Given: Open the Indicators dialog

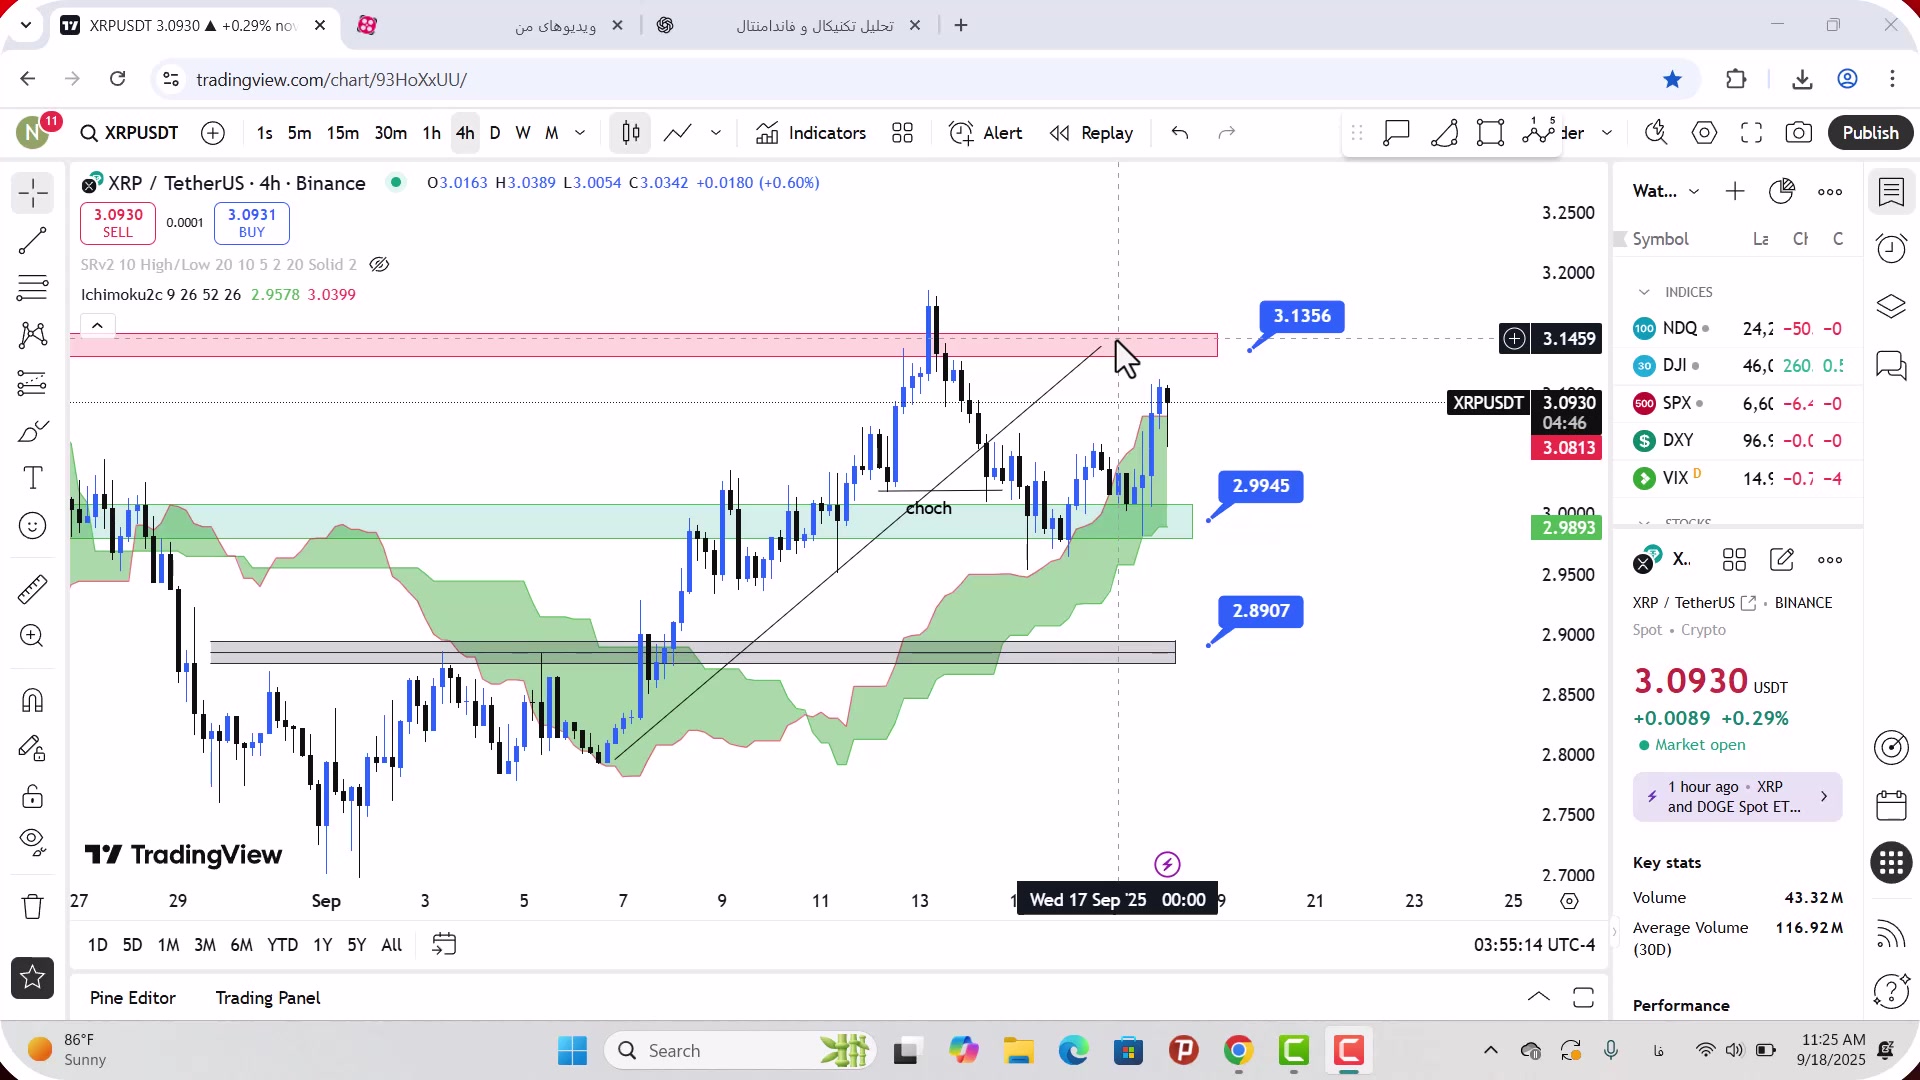Looking at the screenshot, I should (x=811, y=133).
